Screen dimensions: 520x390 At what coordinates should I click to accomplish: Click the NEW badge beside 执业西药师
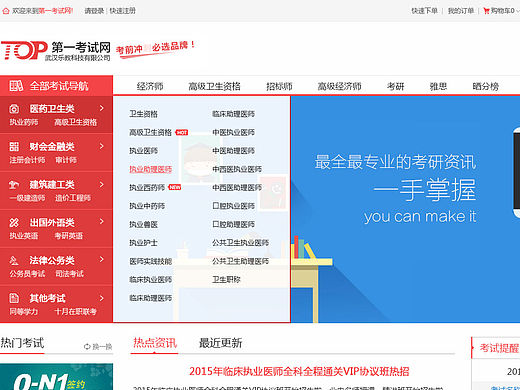click(x=175, y=187)
